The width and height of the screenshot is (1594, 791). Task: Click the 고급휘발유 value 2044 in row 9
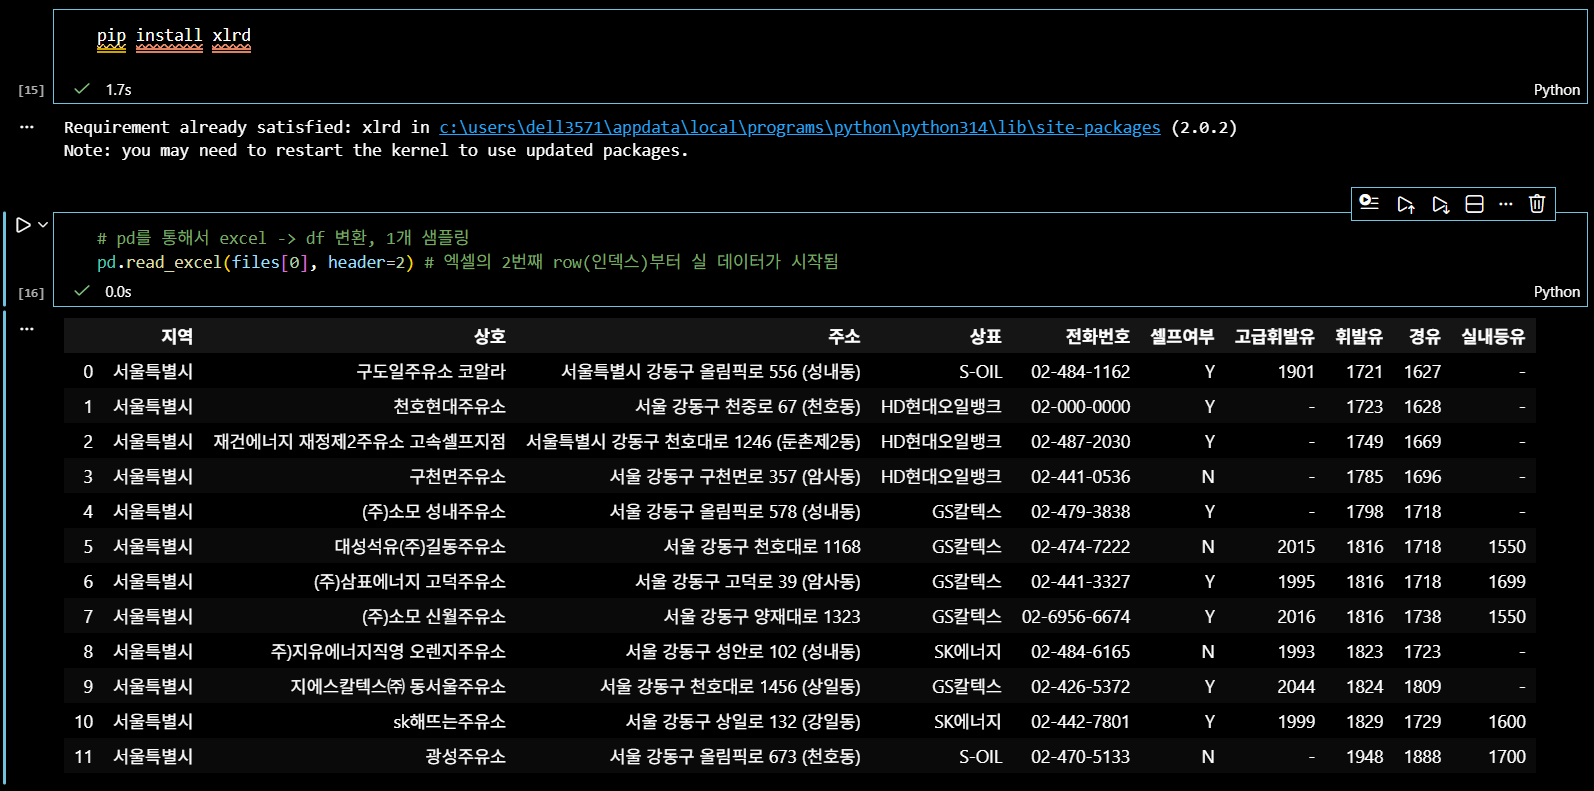(1296, 687)
